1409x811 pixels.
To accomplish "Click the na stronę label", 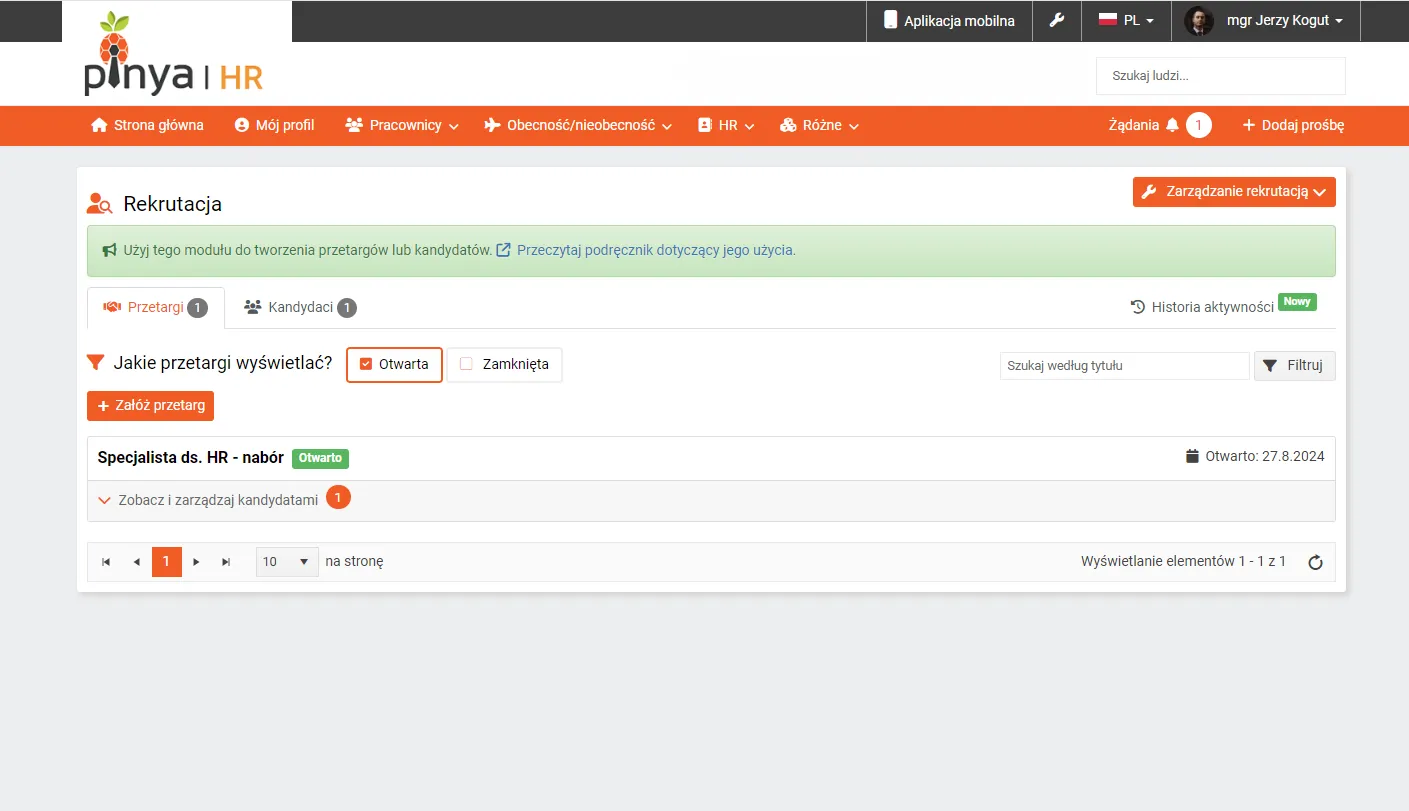I will [354, 562].
